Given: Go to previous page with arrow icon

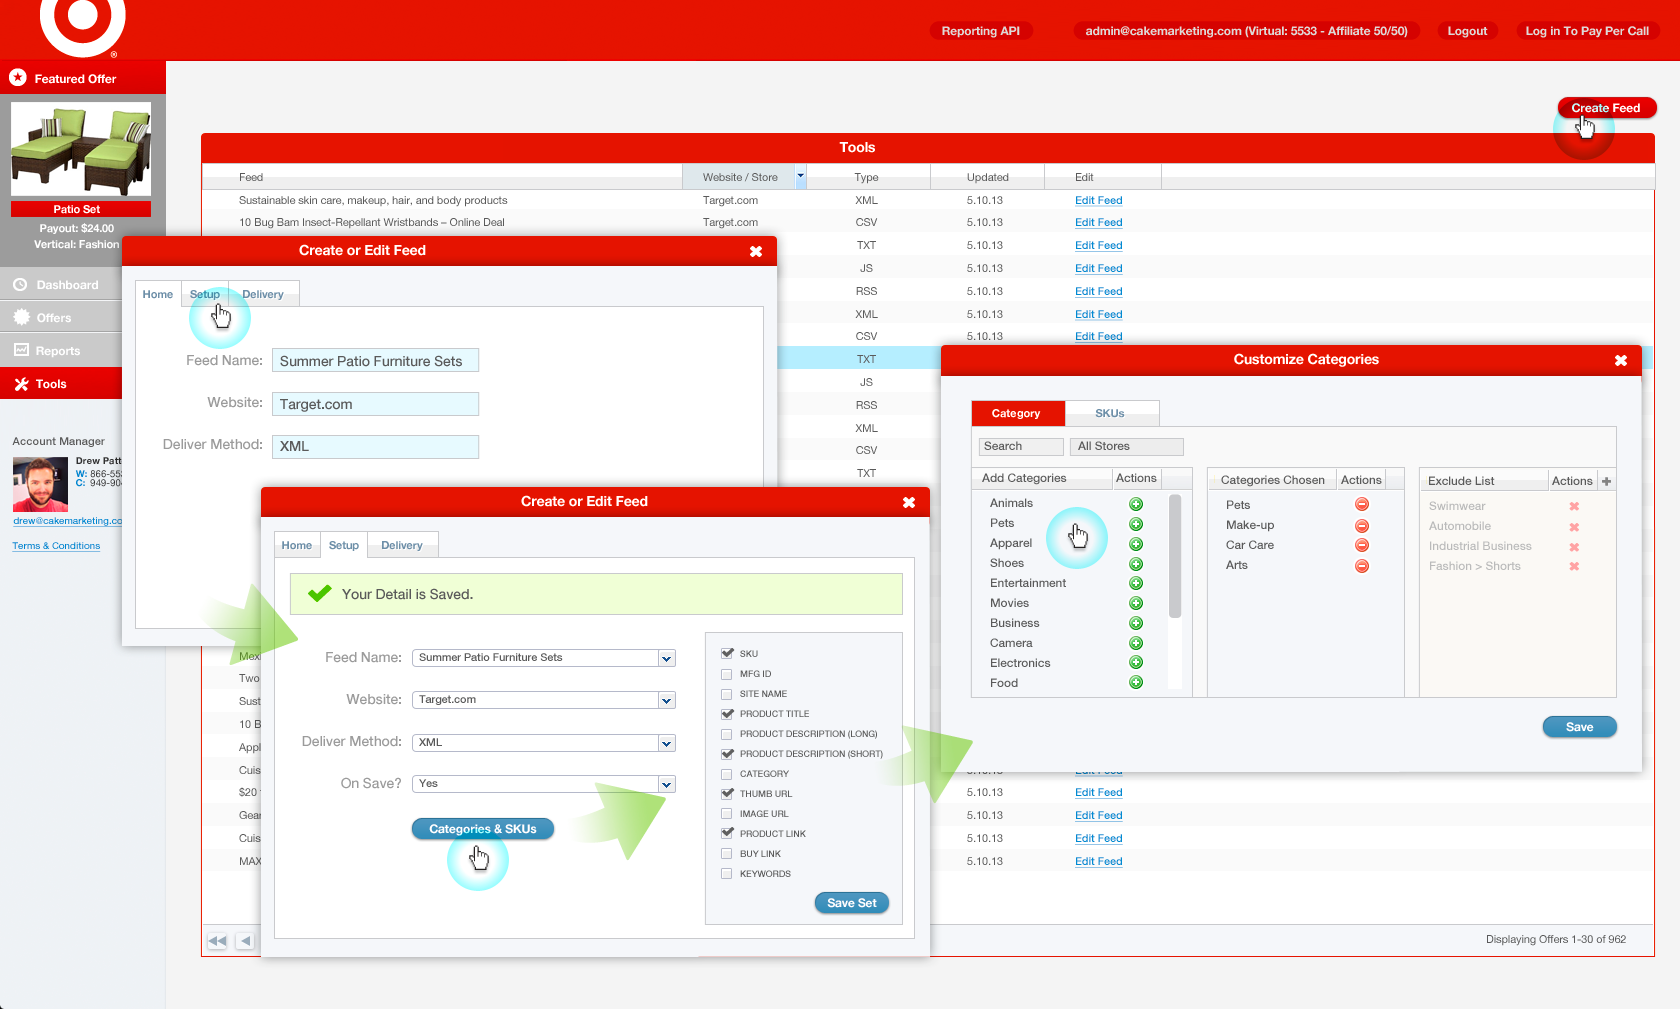Looking at the screenshot, I should 245,941.
